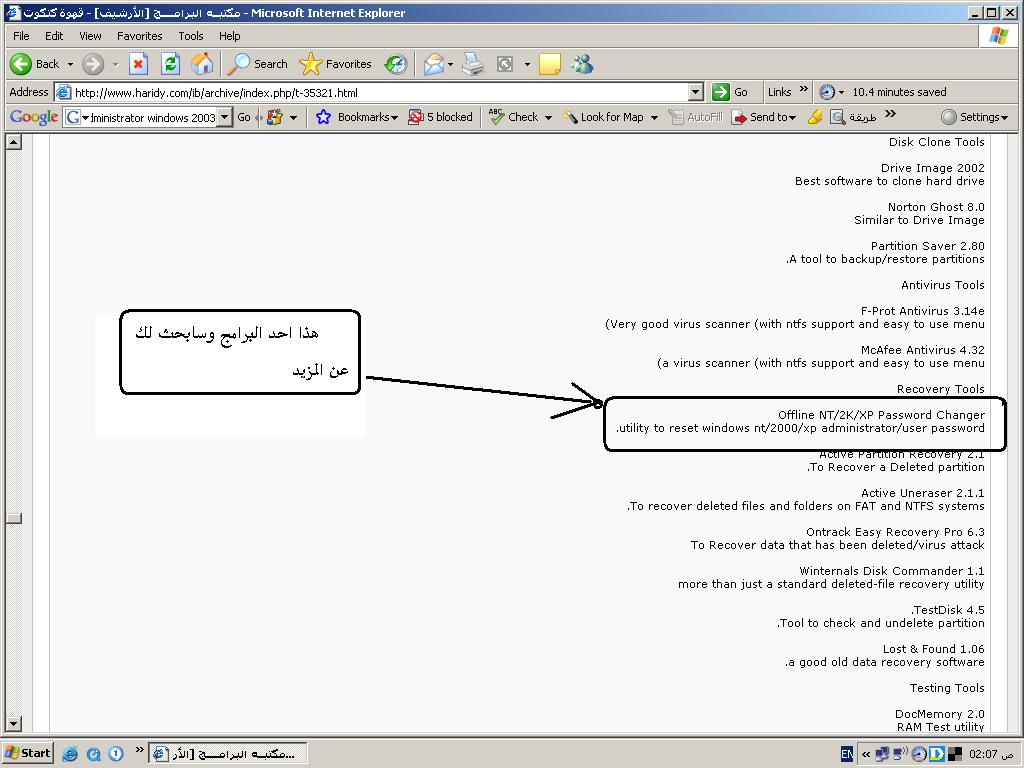
Task: Go to the Home page
Action: [x=202, y=64]
